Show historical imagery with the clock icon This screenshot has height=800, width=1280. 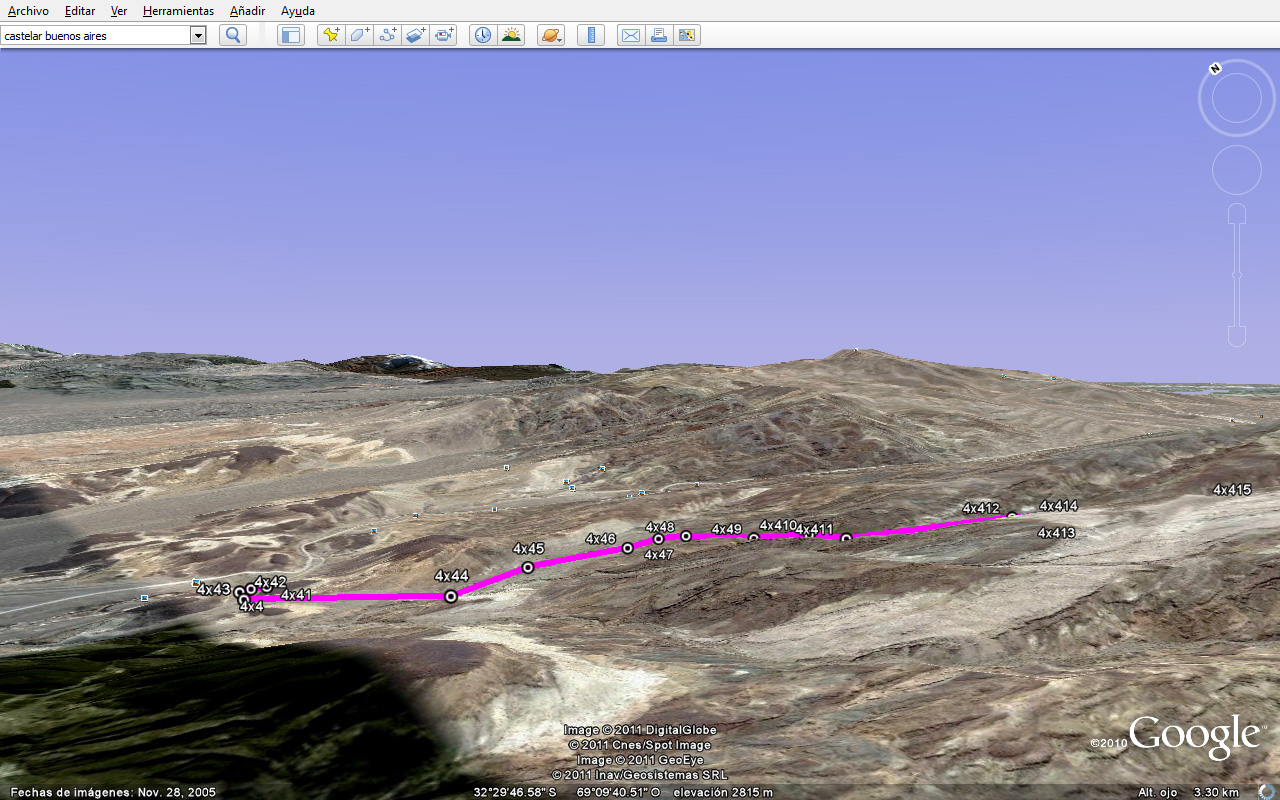[483, 35]
